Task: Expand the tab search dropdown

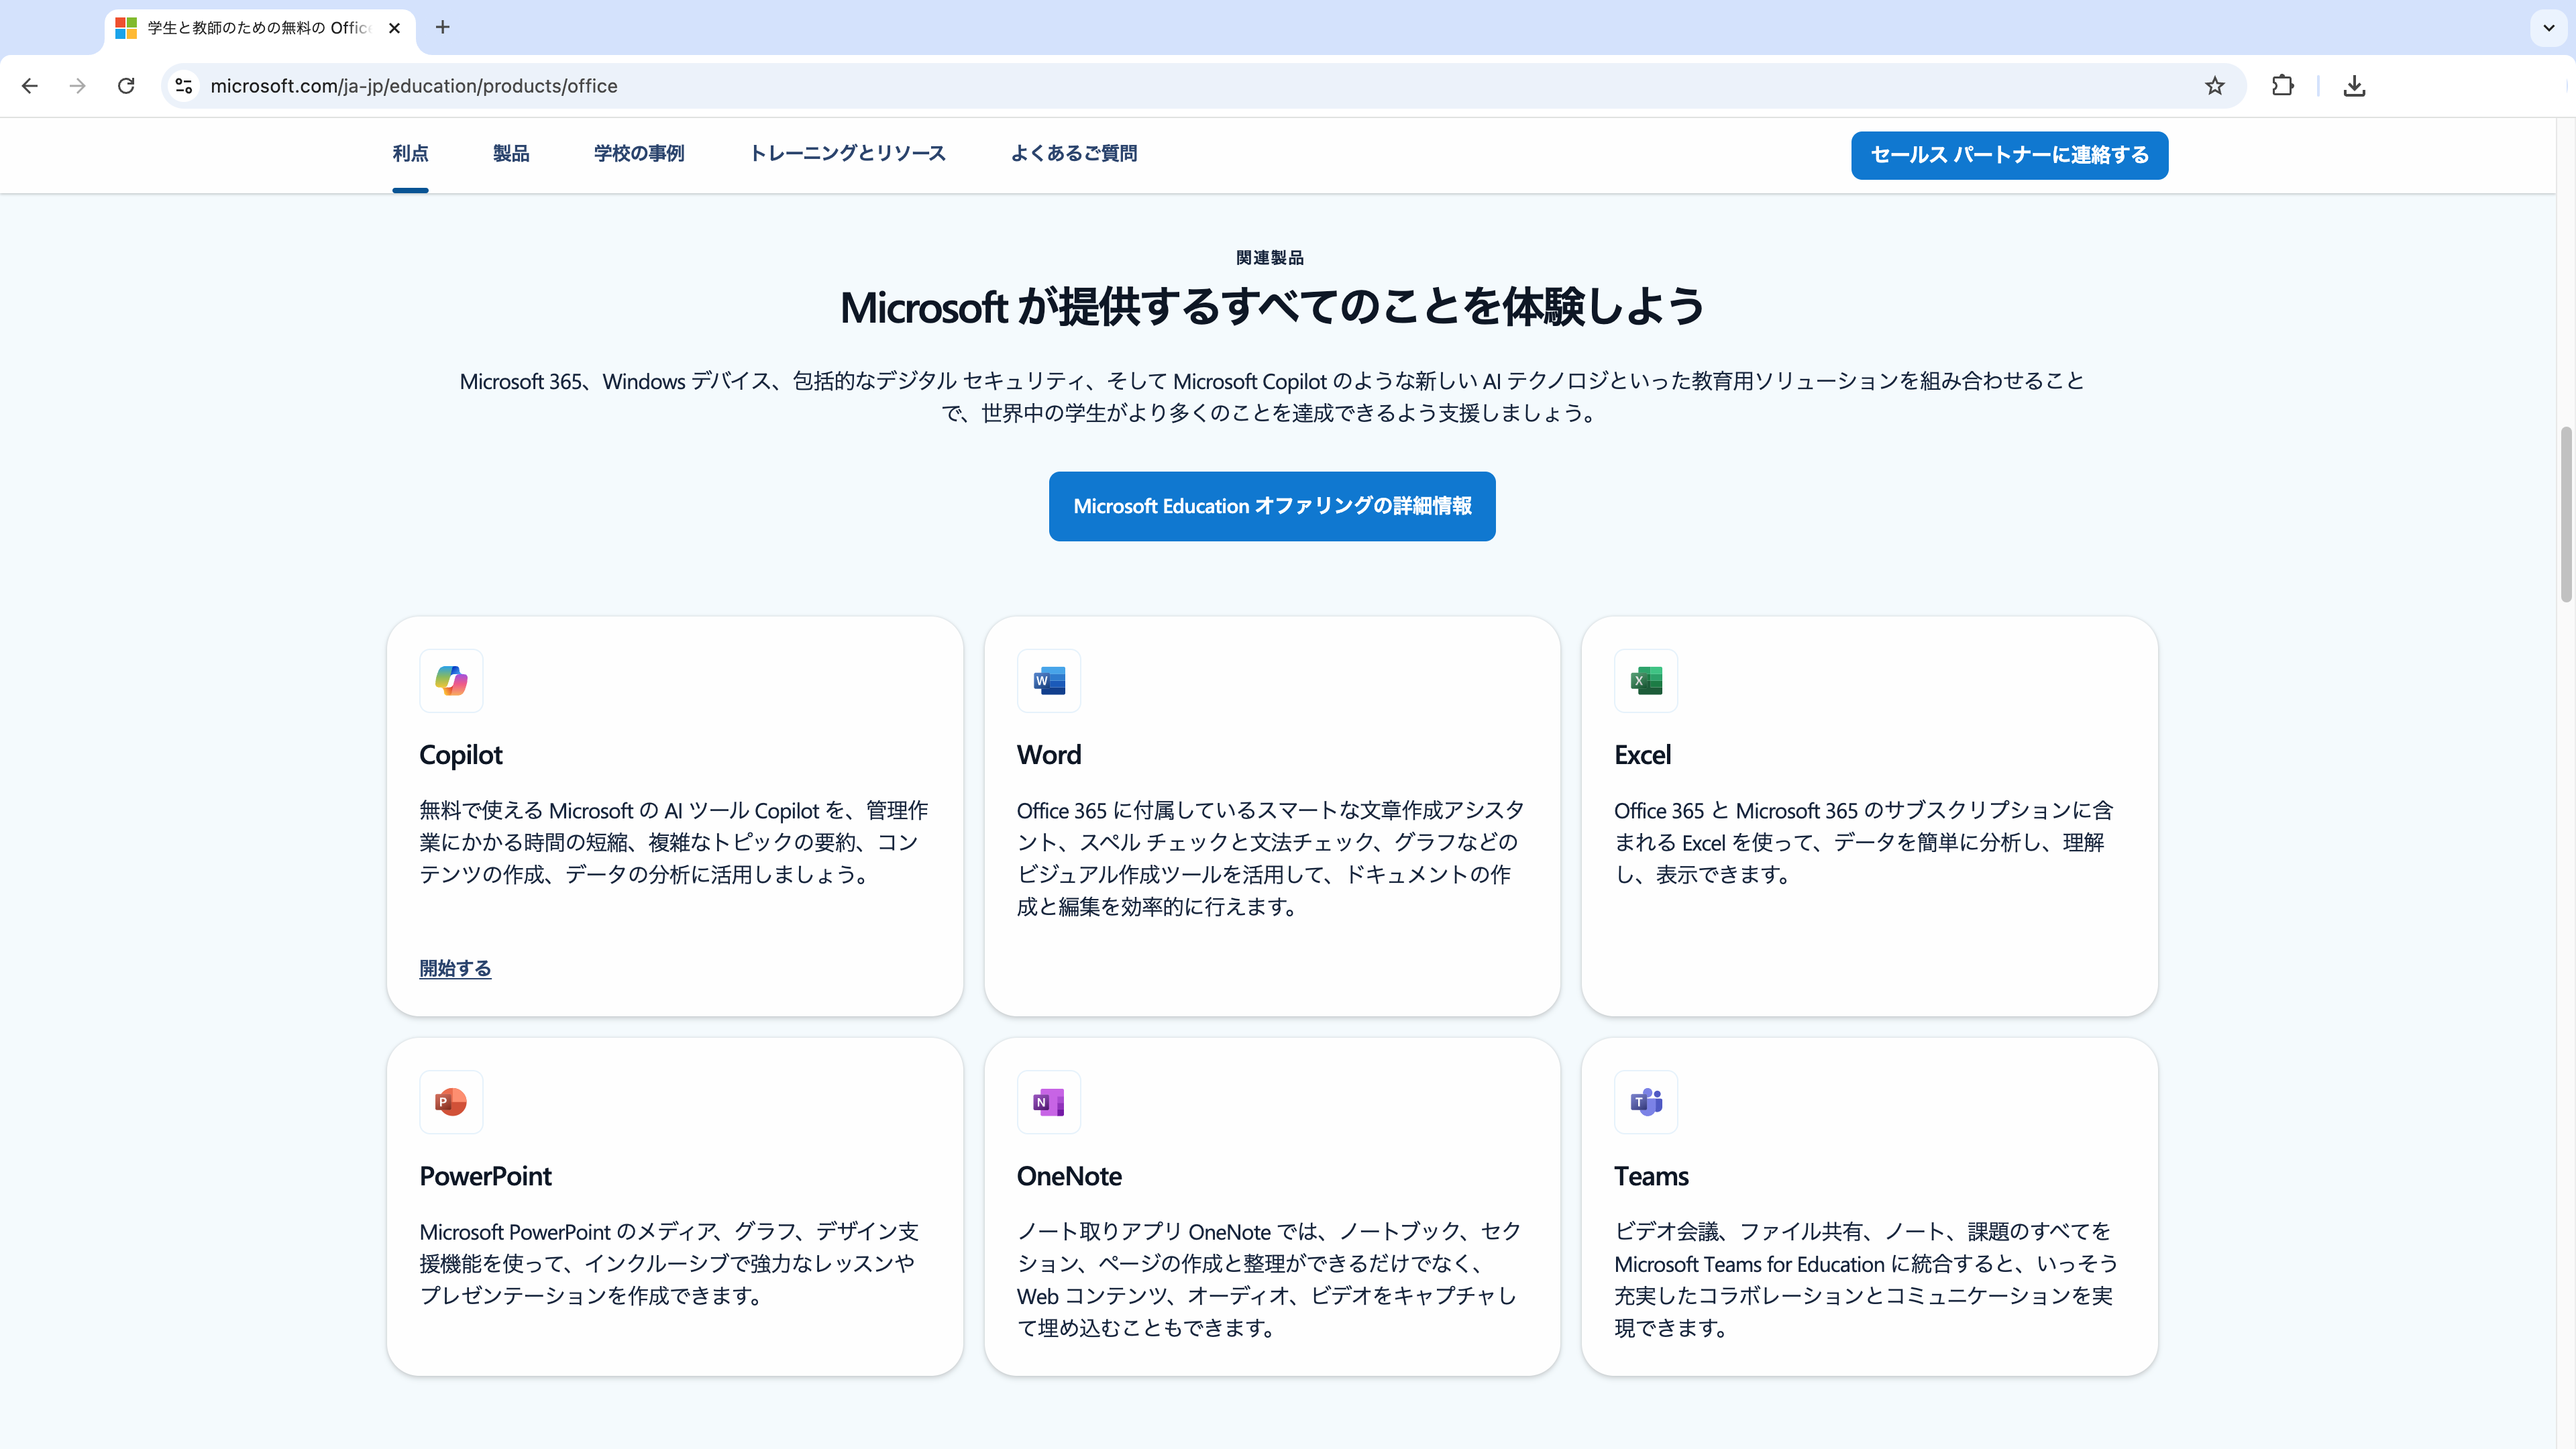Action: (x=2548, y=28)
